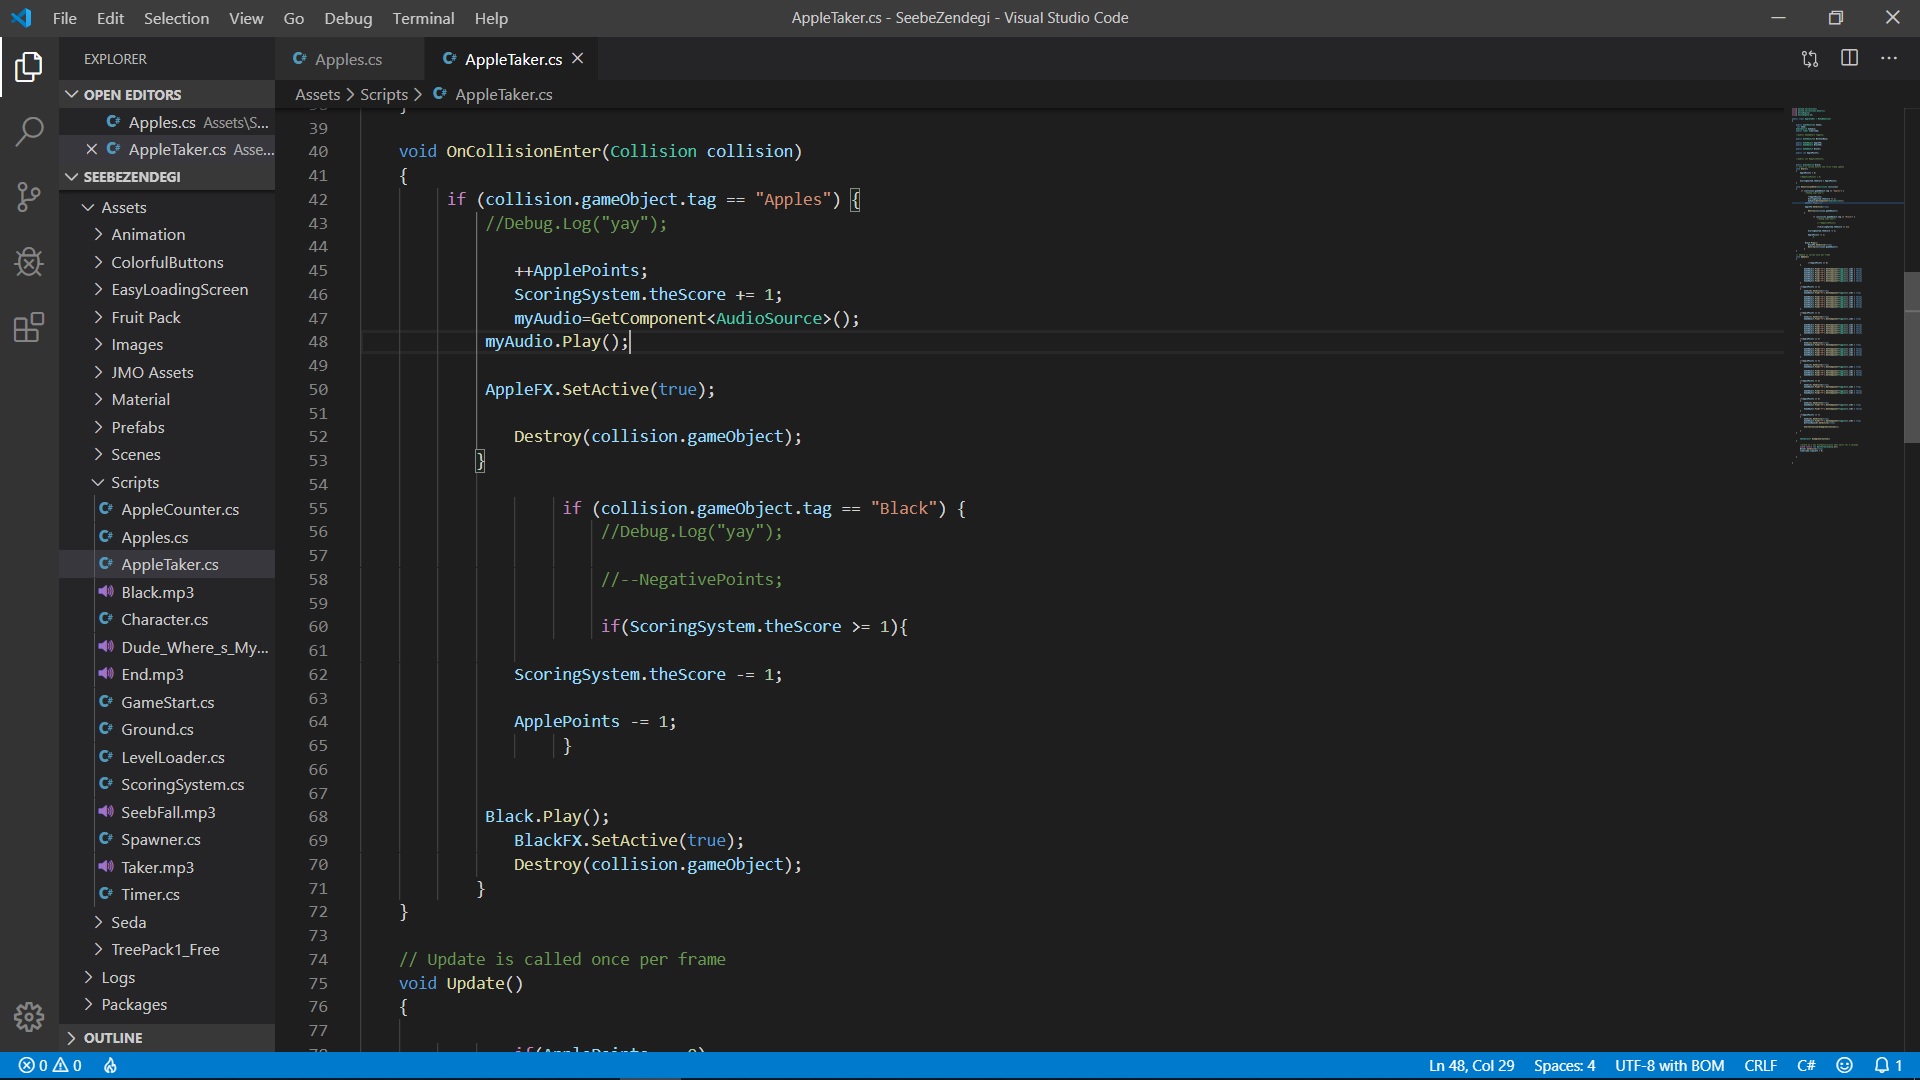Open the Terminal menu

423,18
